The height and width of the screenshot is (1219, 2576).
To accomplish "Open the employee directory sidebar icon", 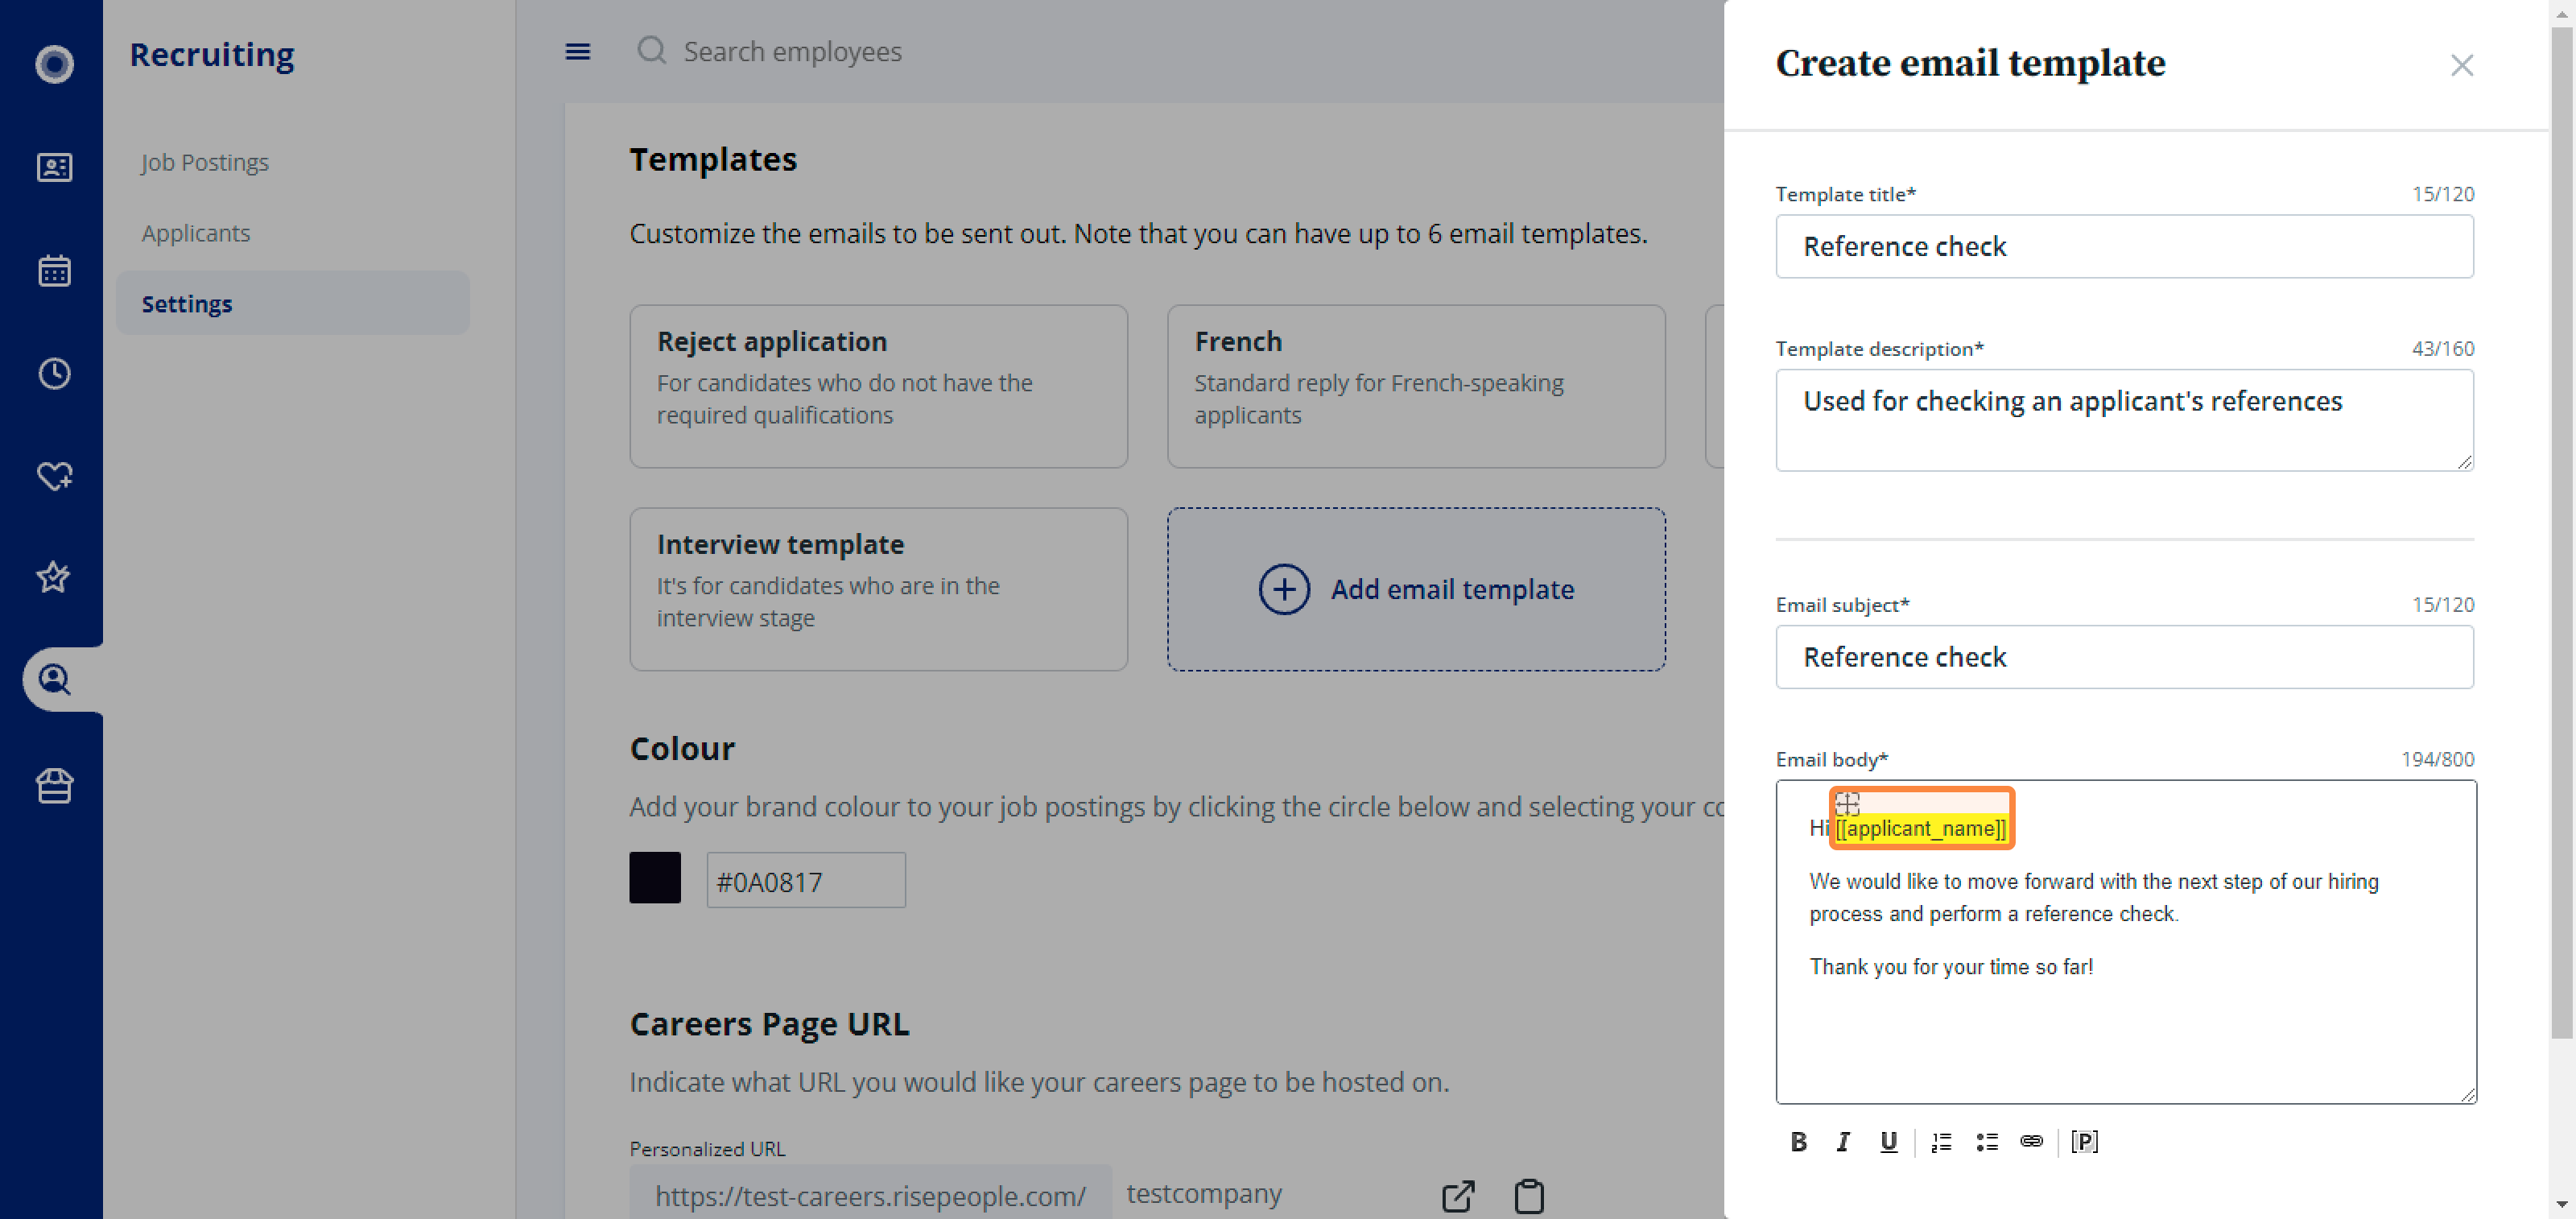I will click(x=54, y=167).
